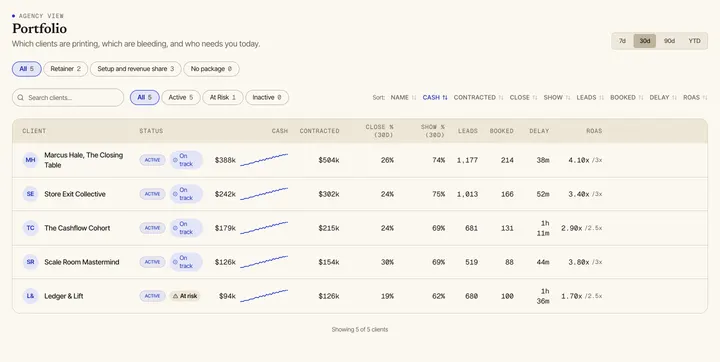Click the $388k cash value

[225, 160]
